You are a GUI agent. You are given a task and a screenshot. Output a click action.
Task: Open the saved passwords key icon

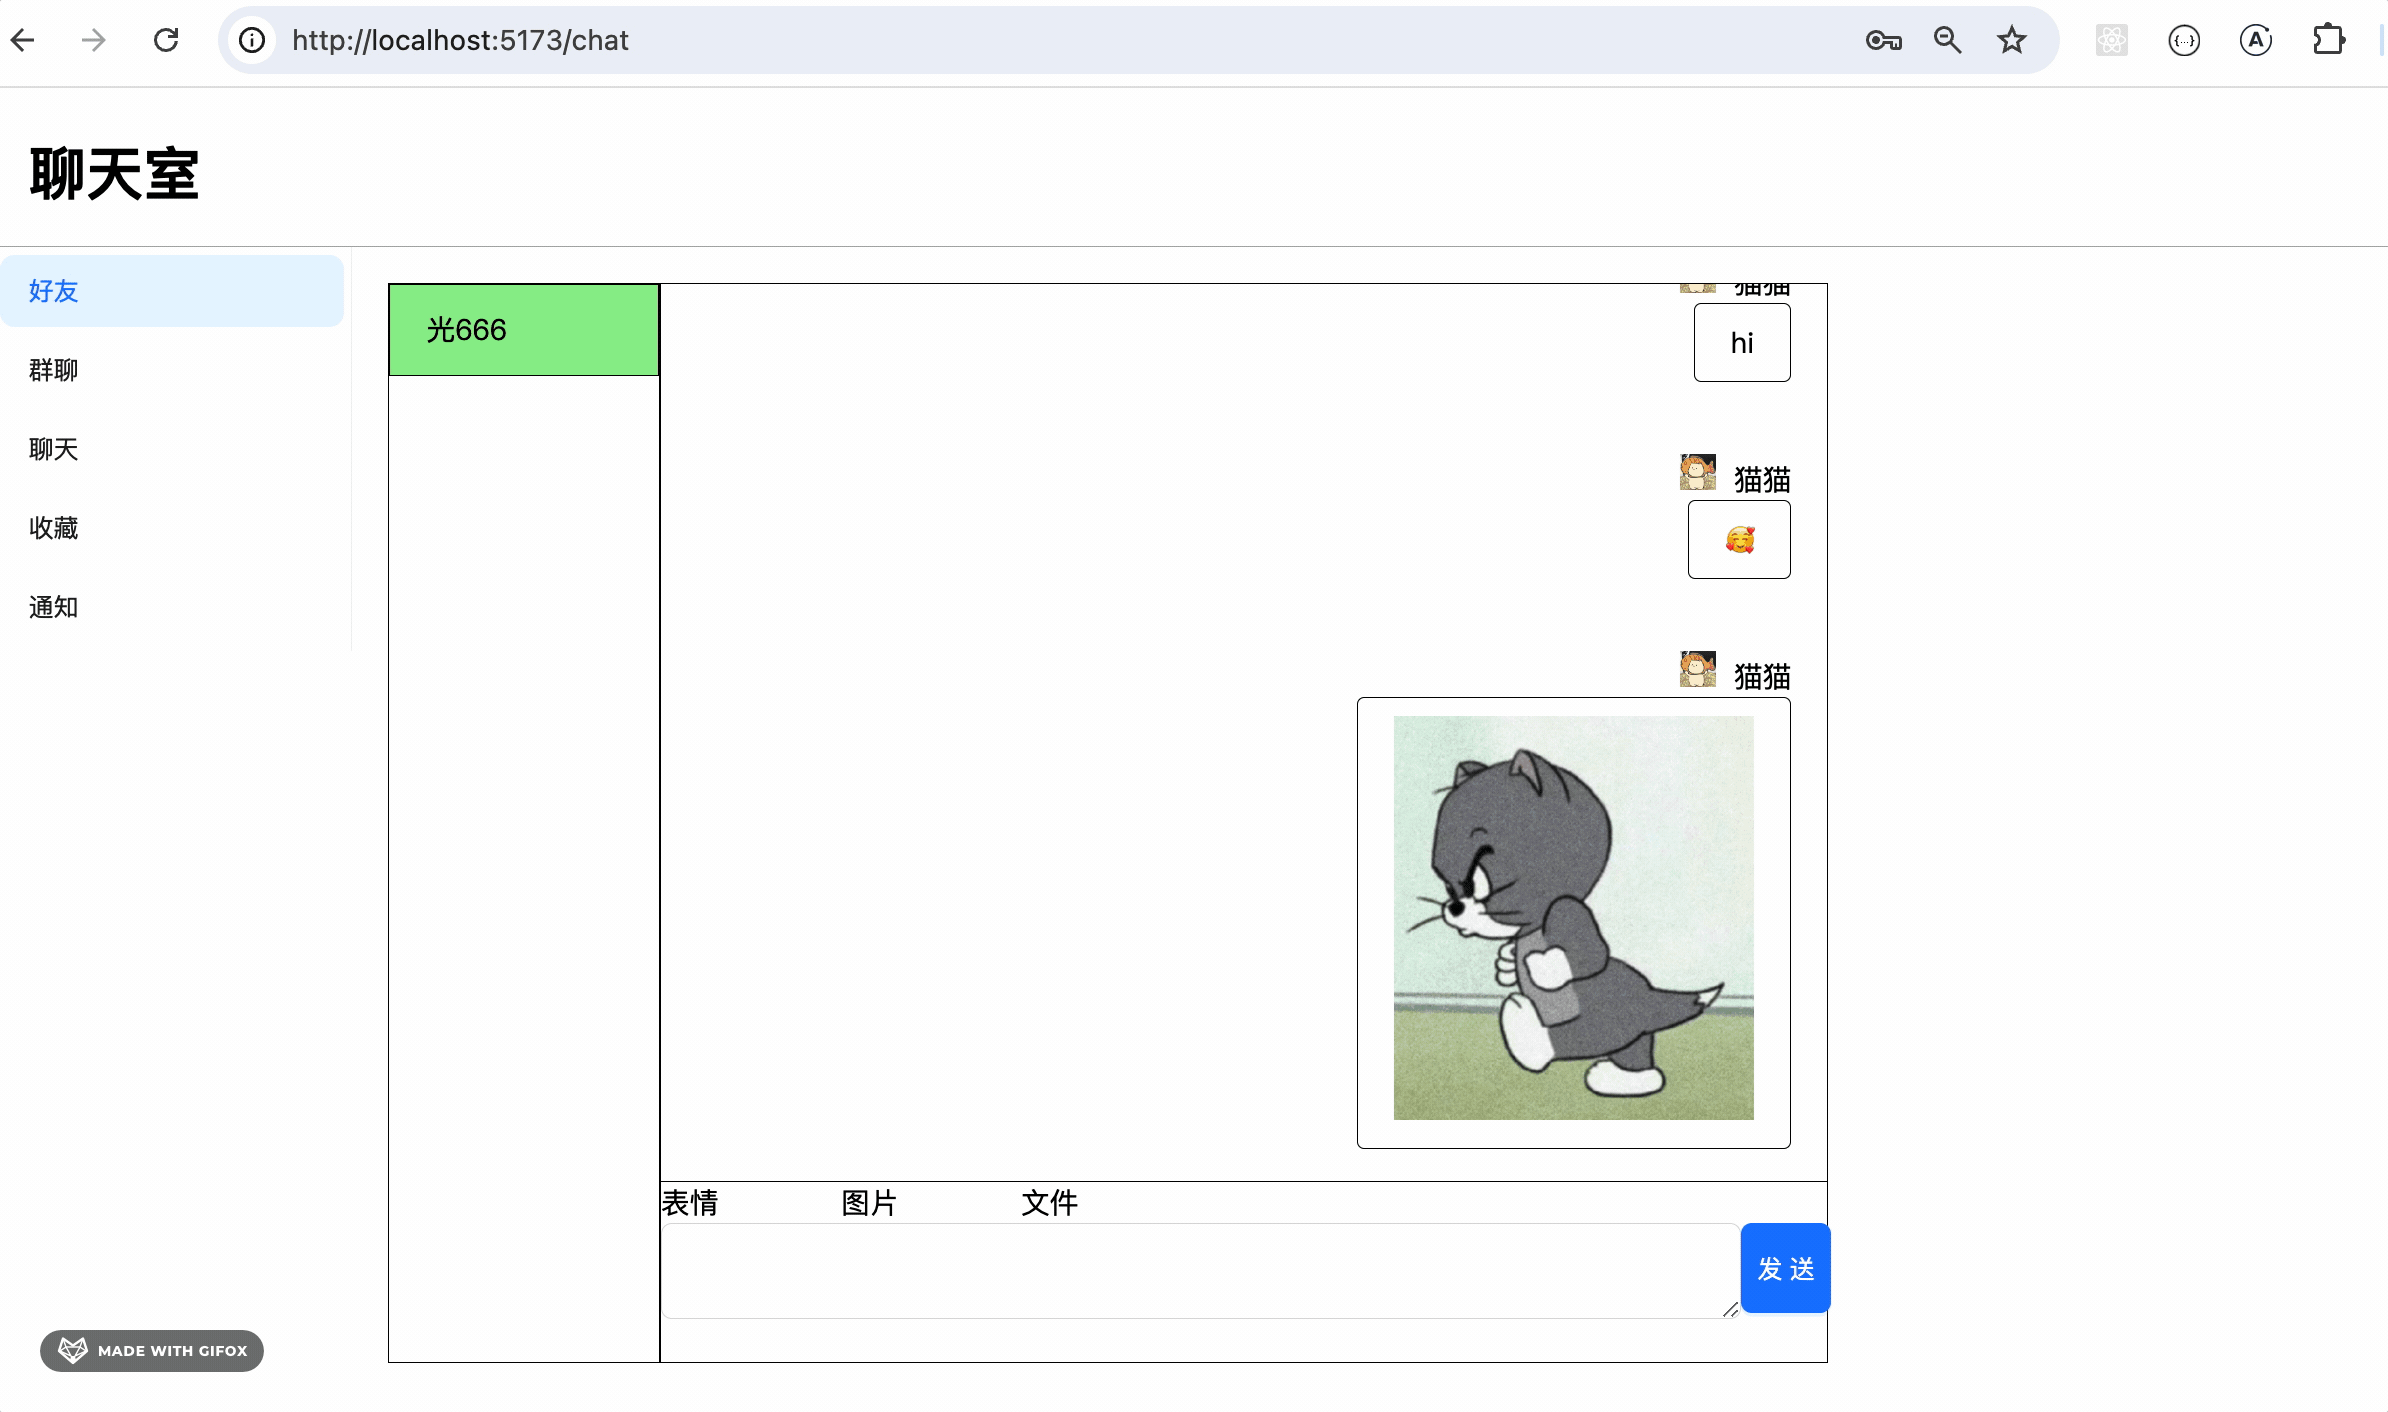pyautogui.click(x=1883, y=40)
